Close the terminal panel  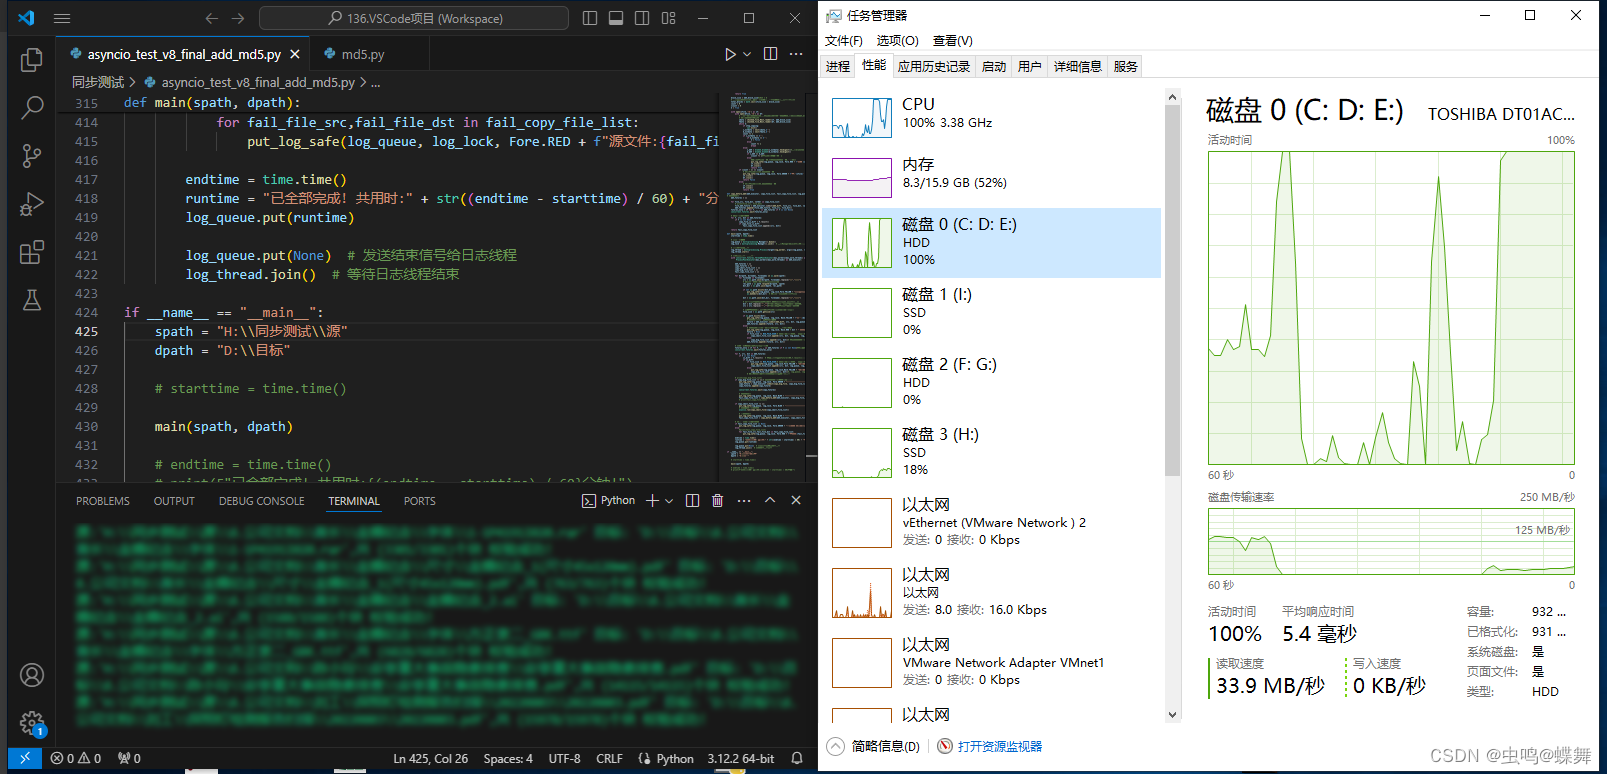click(796, 500)
